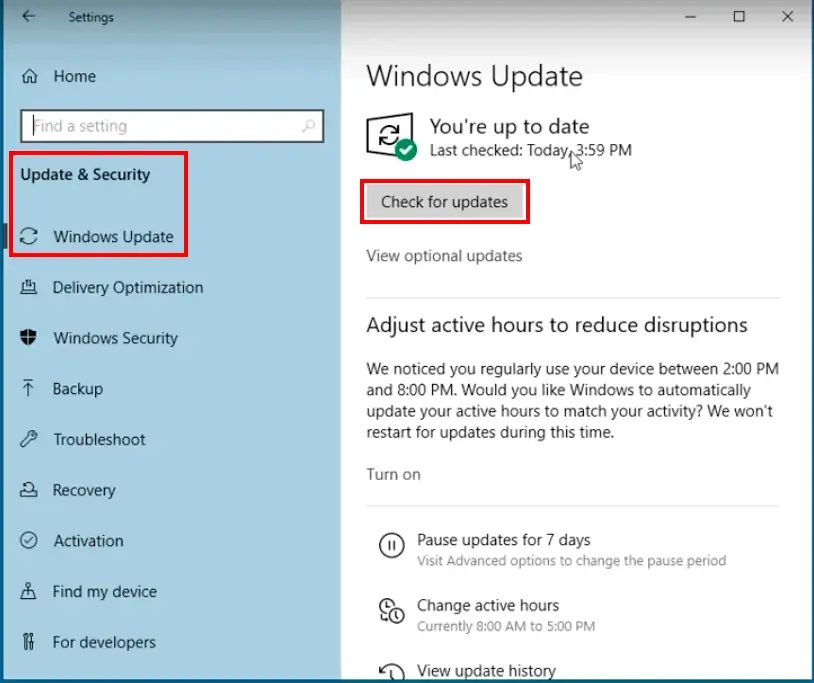Click Last checked: Today, 3:59 PM text
The height and width of the screenshot is (683, 814).
[531, 150]
